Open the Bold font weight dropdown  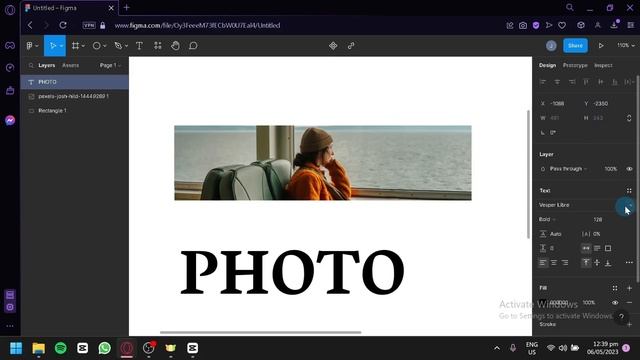tap(547, 220)
